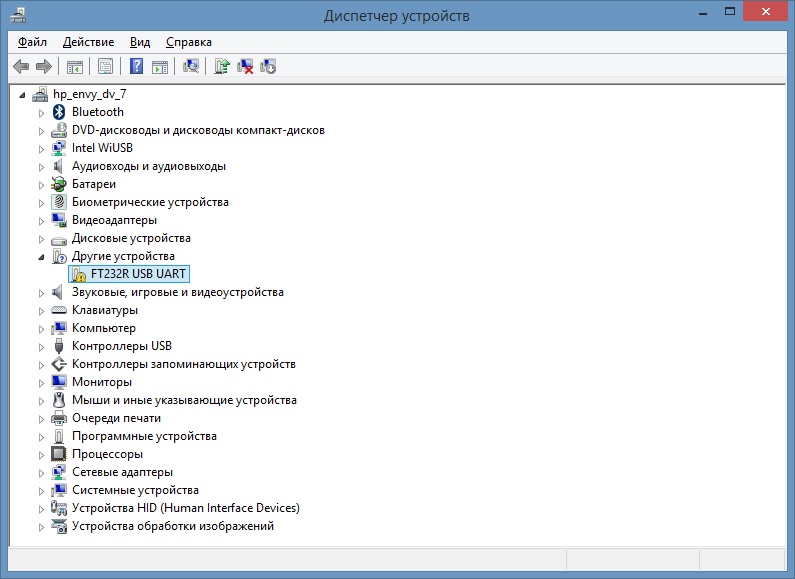The width and height of the screenshot is (795, 579).
Task: Click the DVD drive category icon
Action: click(59, 130)
